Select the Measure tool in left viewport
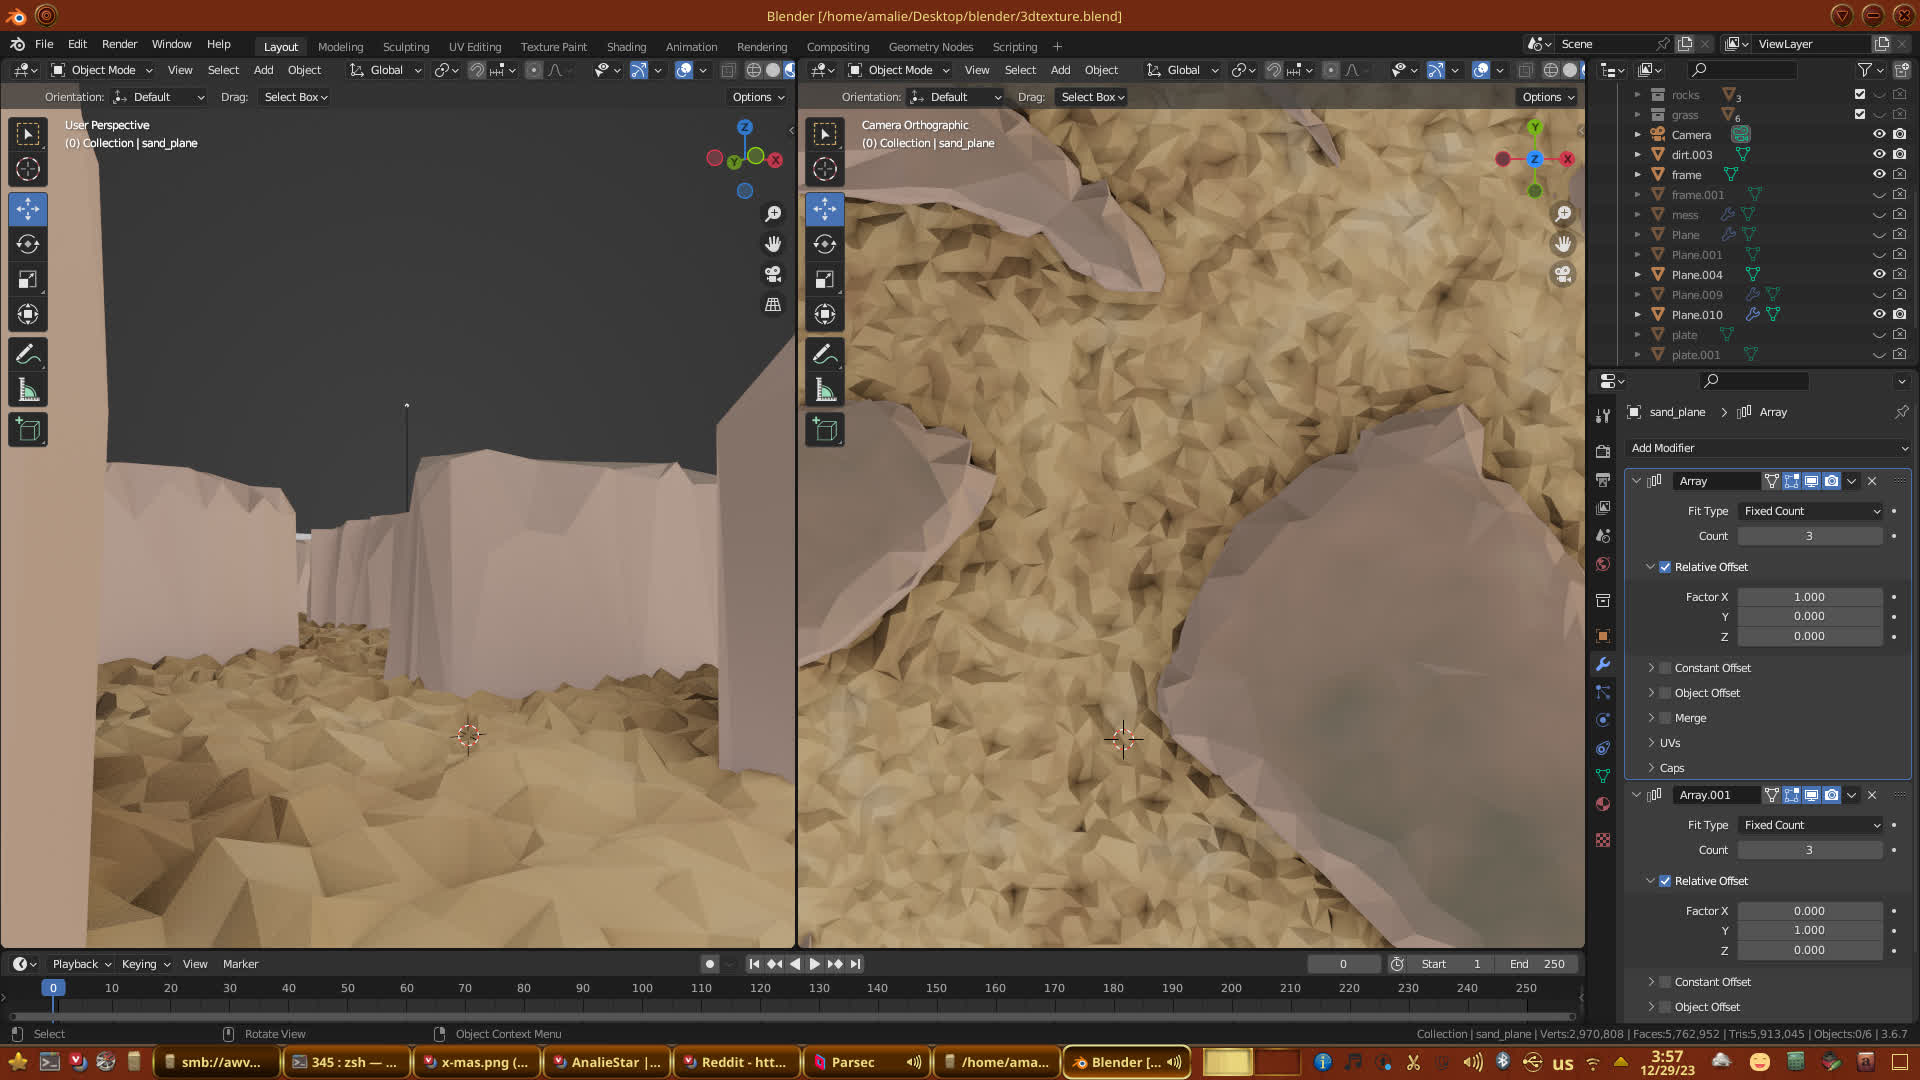This screenshot has width=1920, height=1080. click(x=28, y=391)
